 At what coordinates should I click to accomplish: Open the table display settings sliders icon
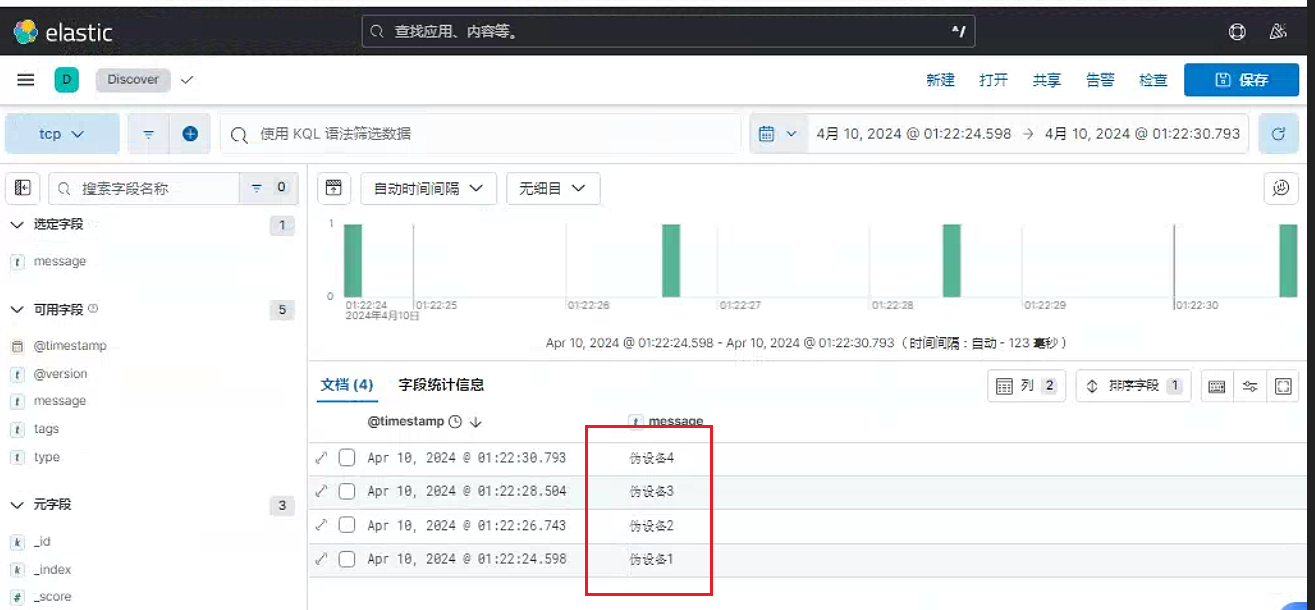pyautogui.click(x=1250, y=386)
